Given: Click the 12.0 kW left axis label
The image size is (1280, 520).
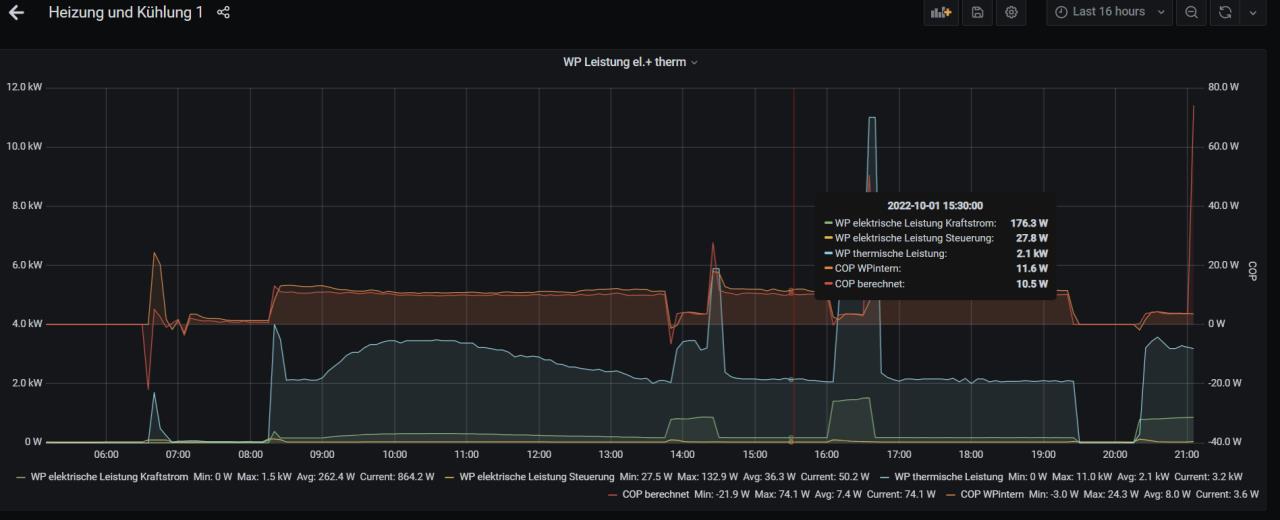Looking at the screenshot, I should pyautogui.click(x=23, y=87).
